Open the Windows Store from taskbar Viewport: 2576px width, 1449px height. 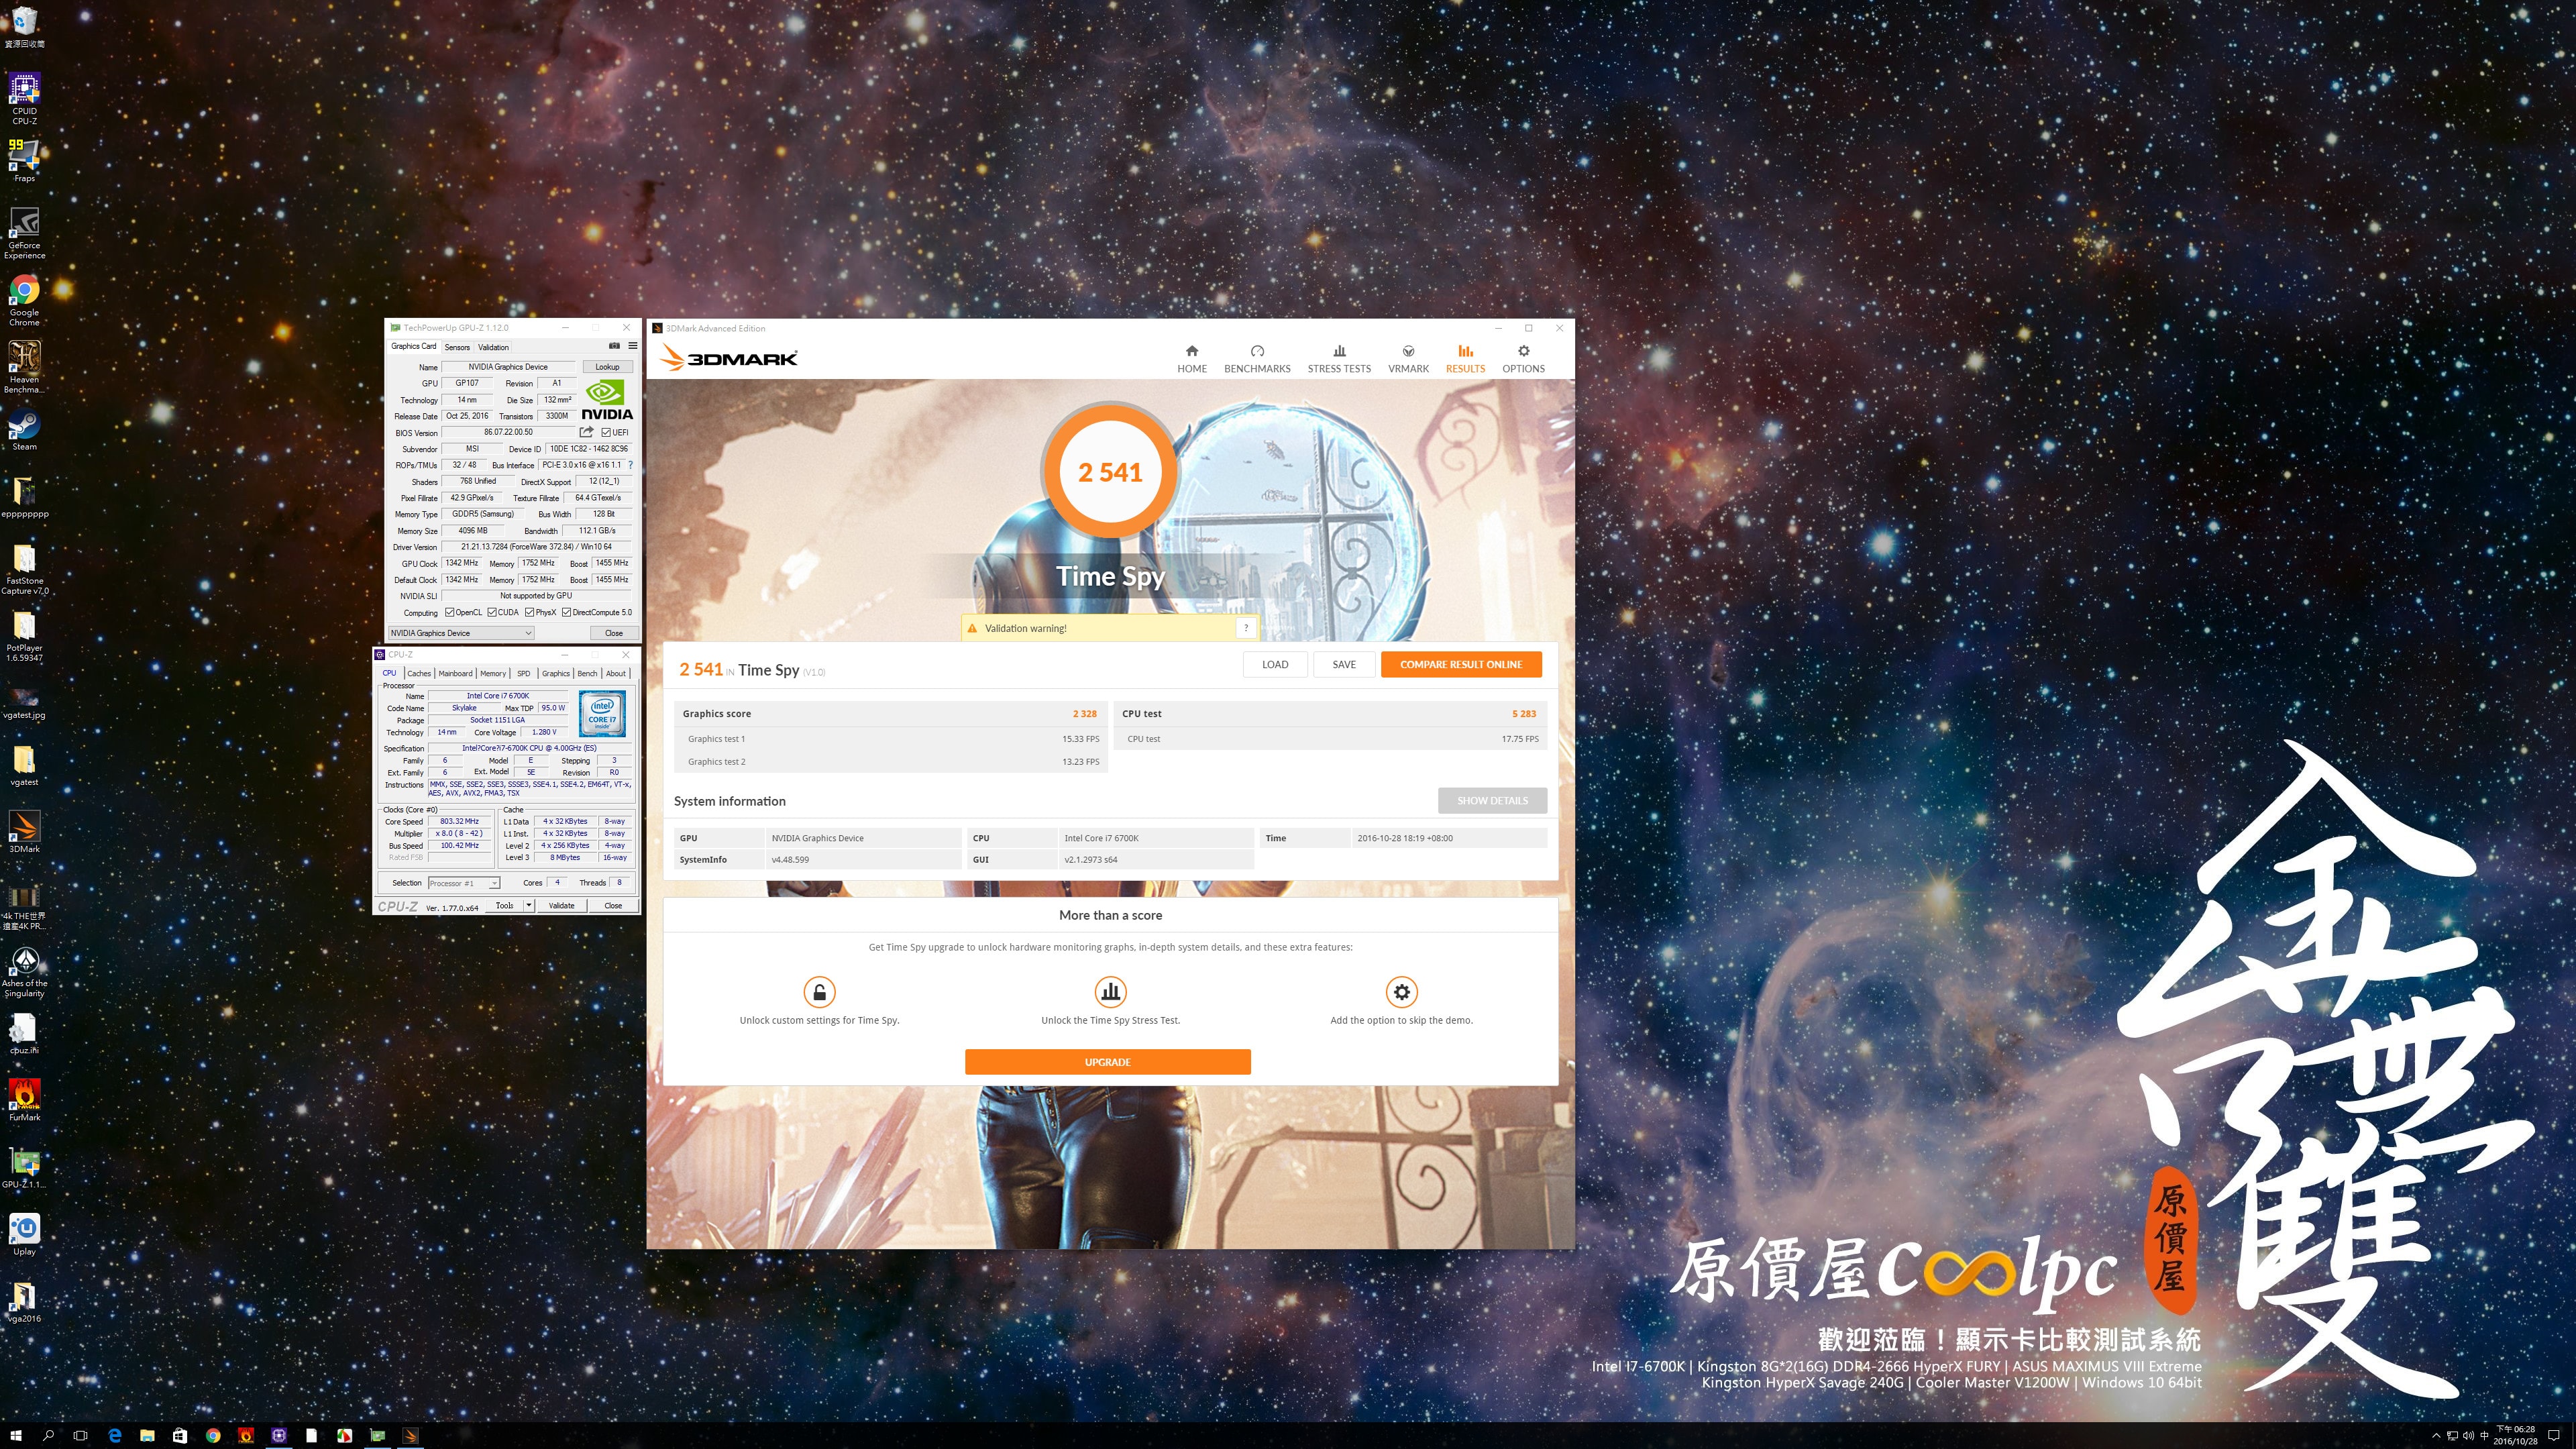pos(180,1436)
